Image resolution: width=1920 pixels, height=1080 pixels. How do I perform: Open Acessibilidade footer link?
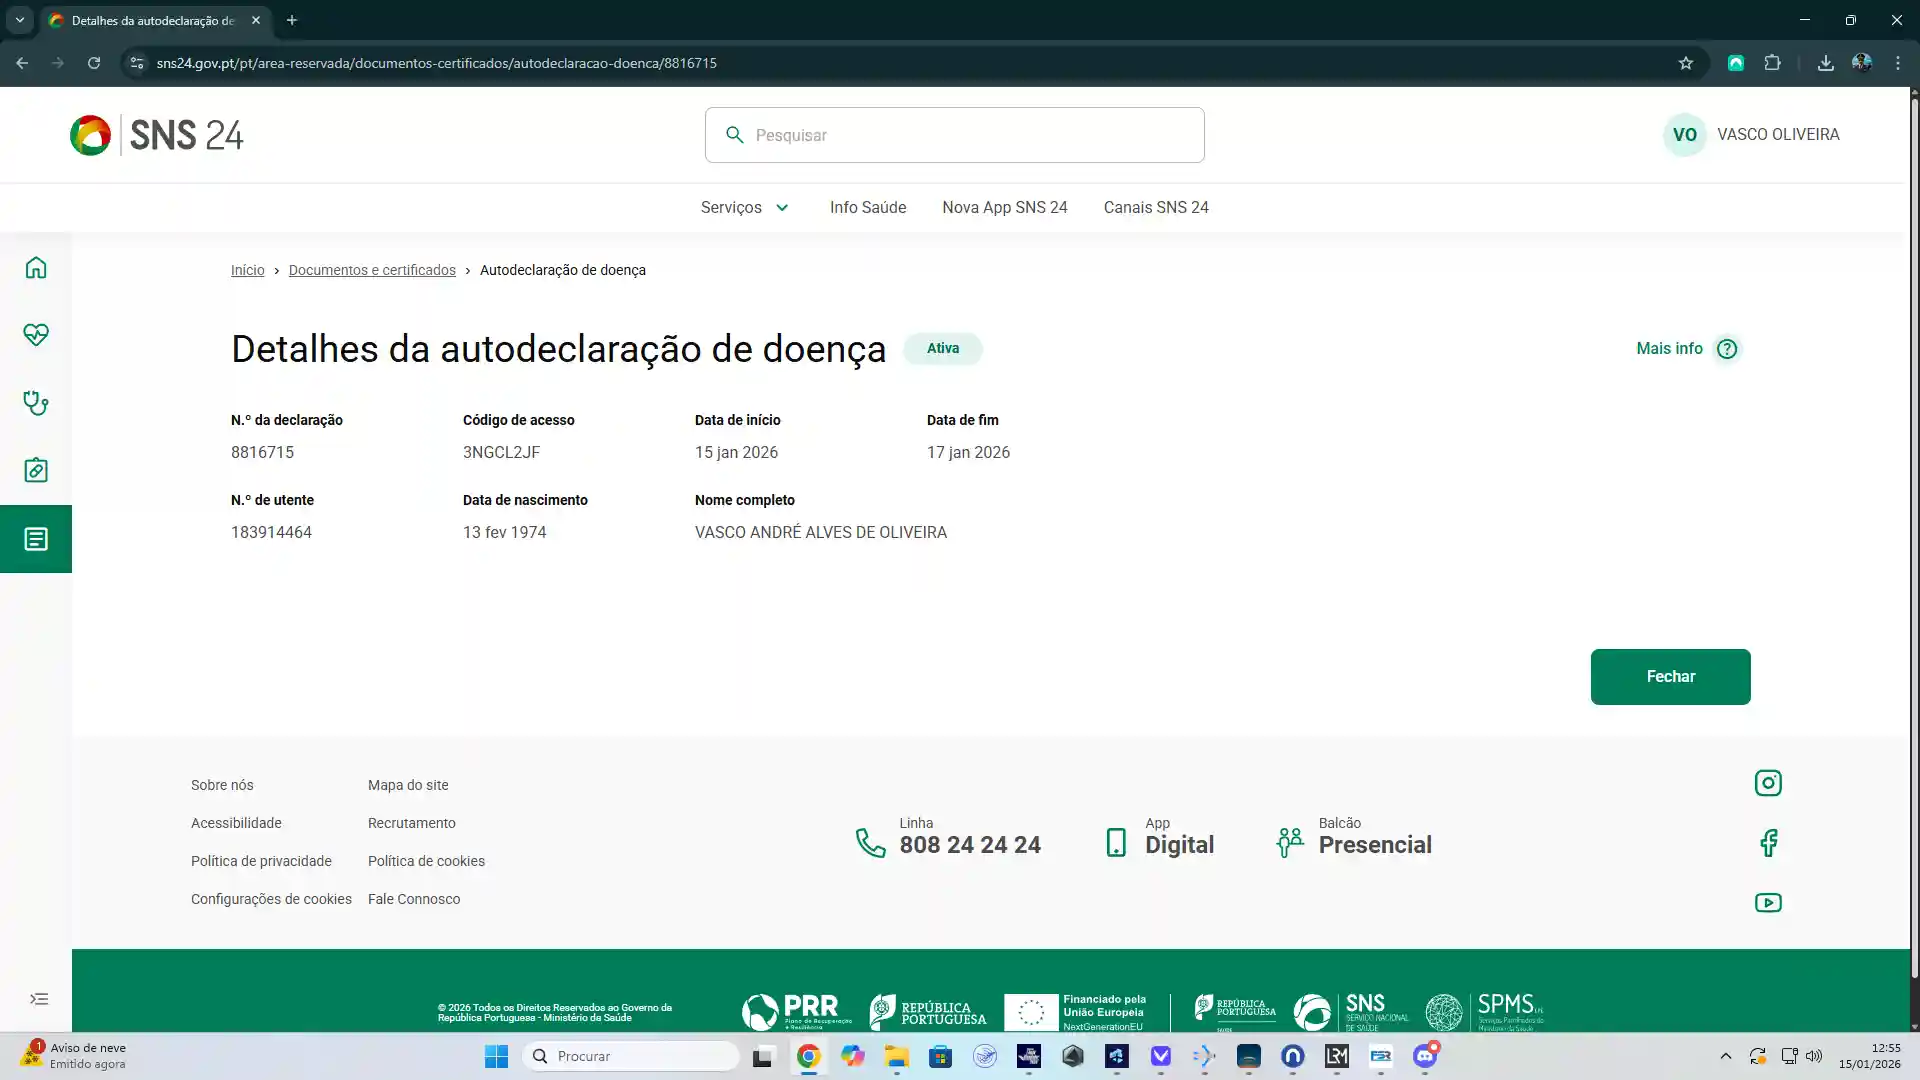point(236,823)
